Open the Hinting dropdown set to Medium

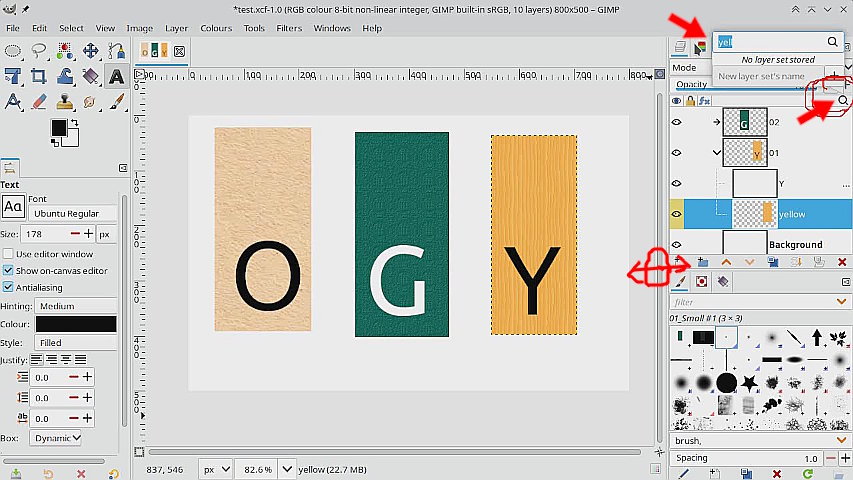tap(76, 306)
